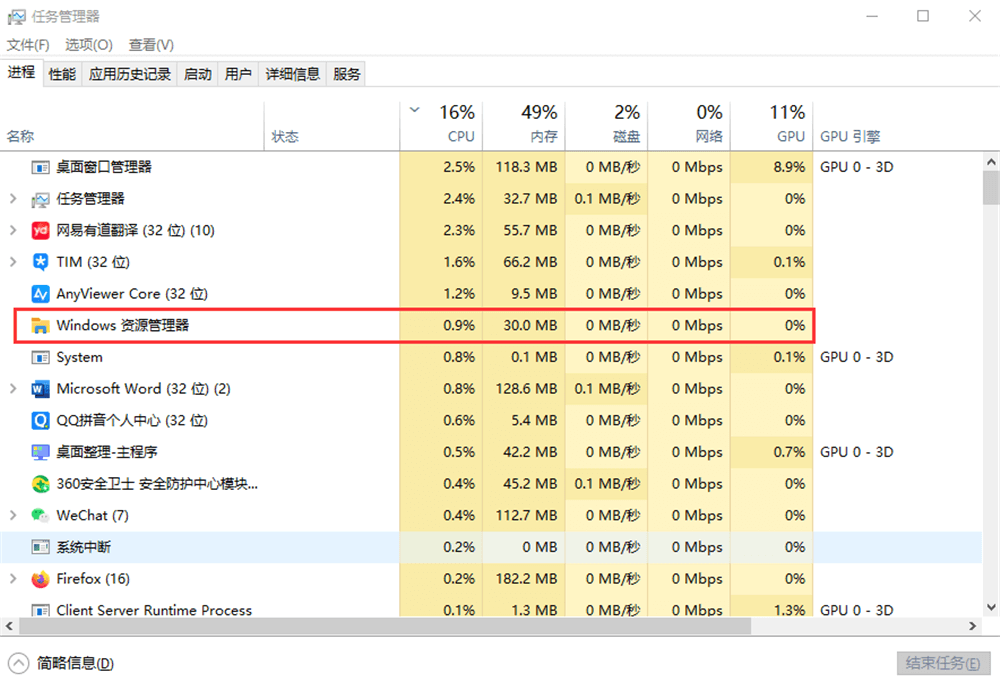This screenshot has height=690, width=1000.
Task: Switch to the 性能 tab
Action: [61, 73]
